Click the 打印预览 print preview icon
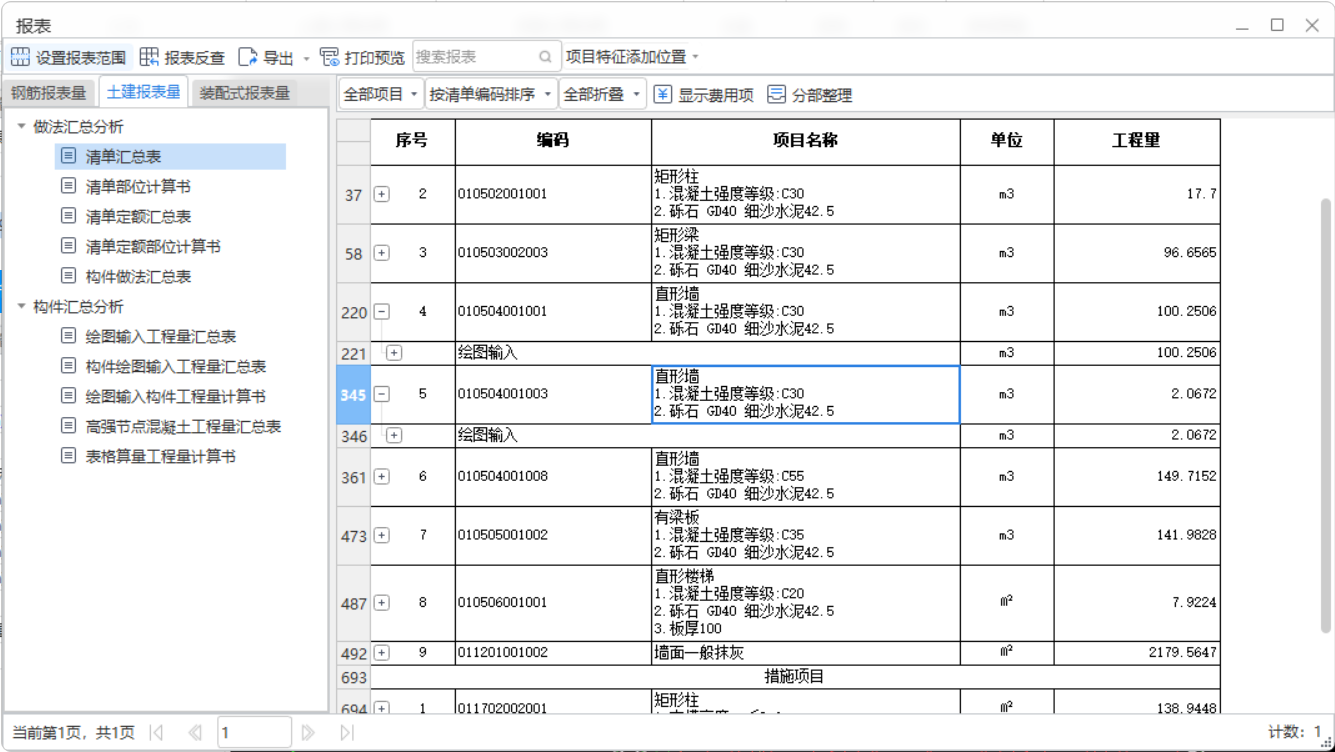This screenshot has height=752, width=1335. (329, 57)
